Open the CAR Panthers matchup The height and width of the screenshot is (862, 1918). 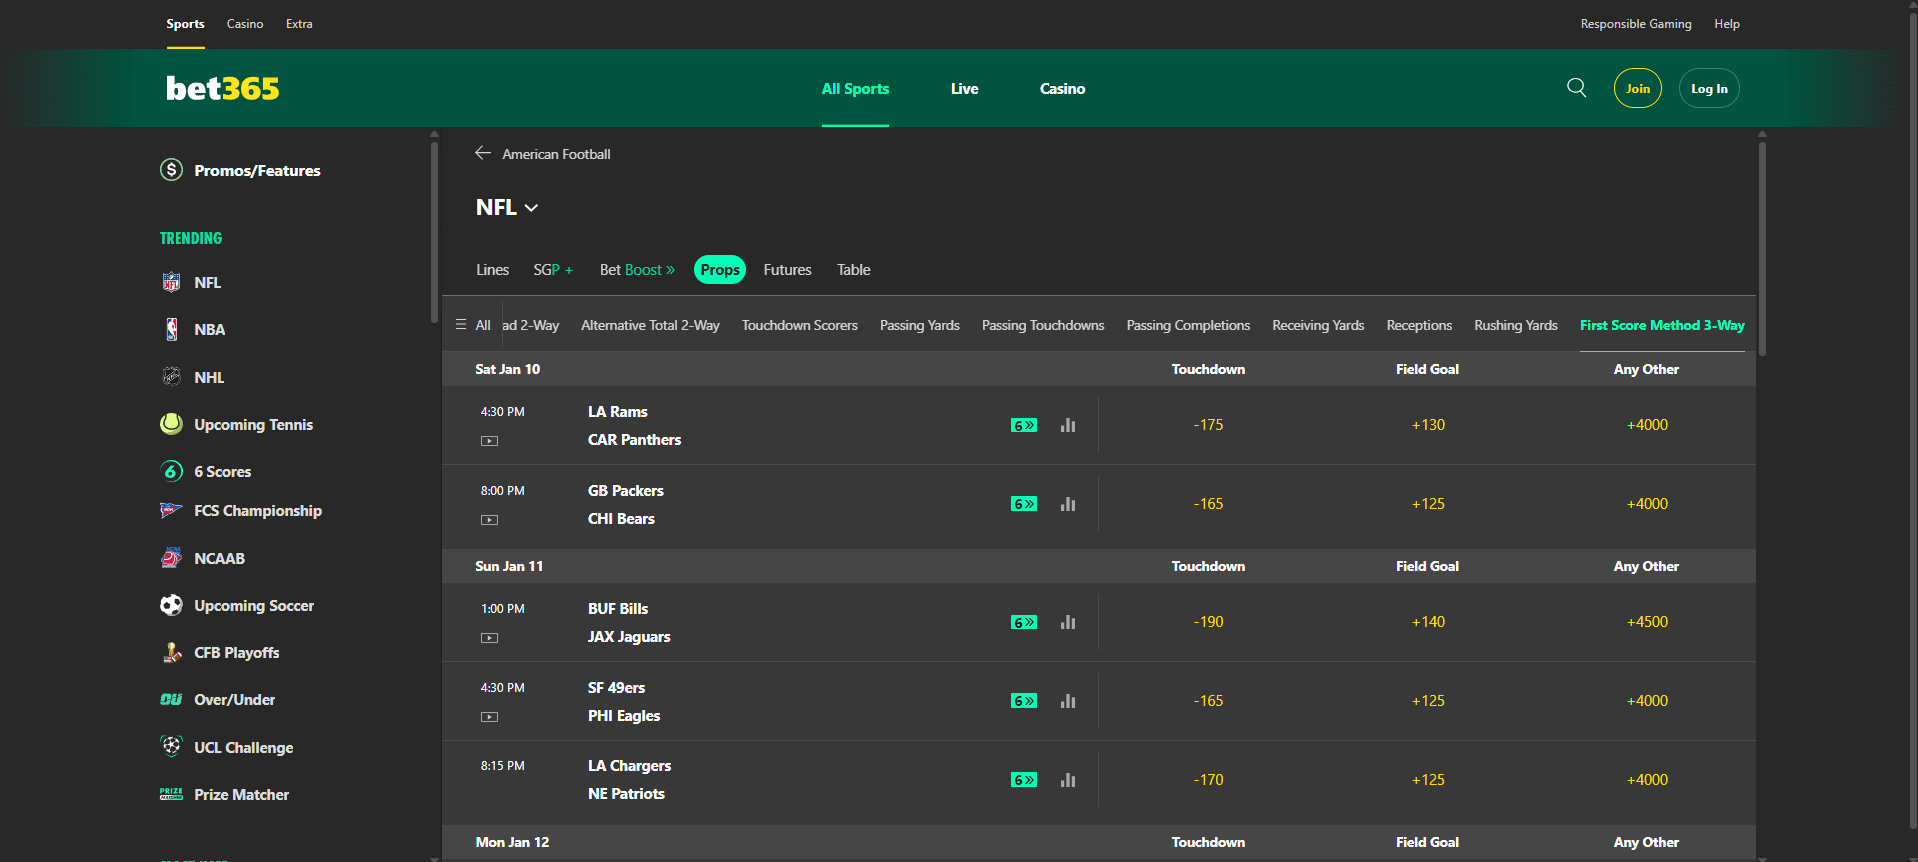(x=634, y=440)
